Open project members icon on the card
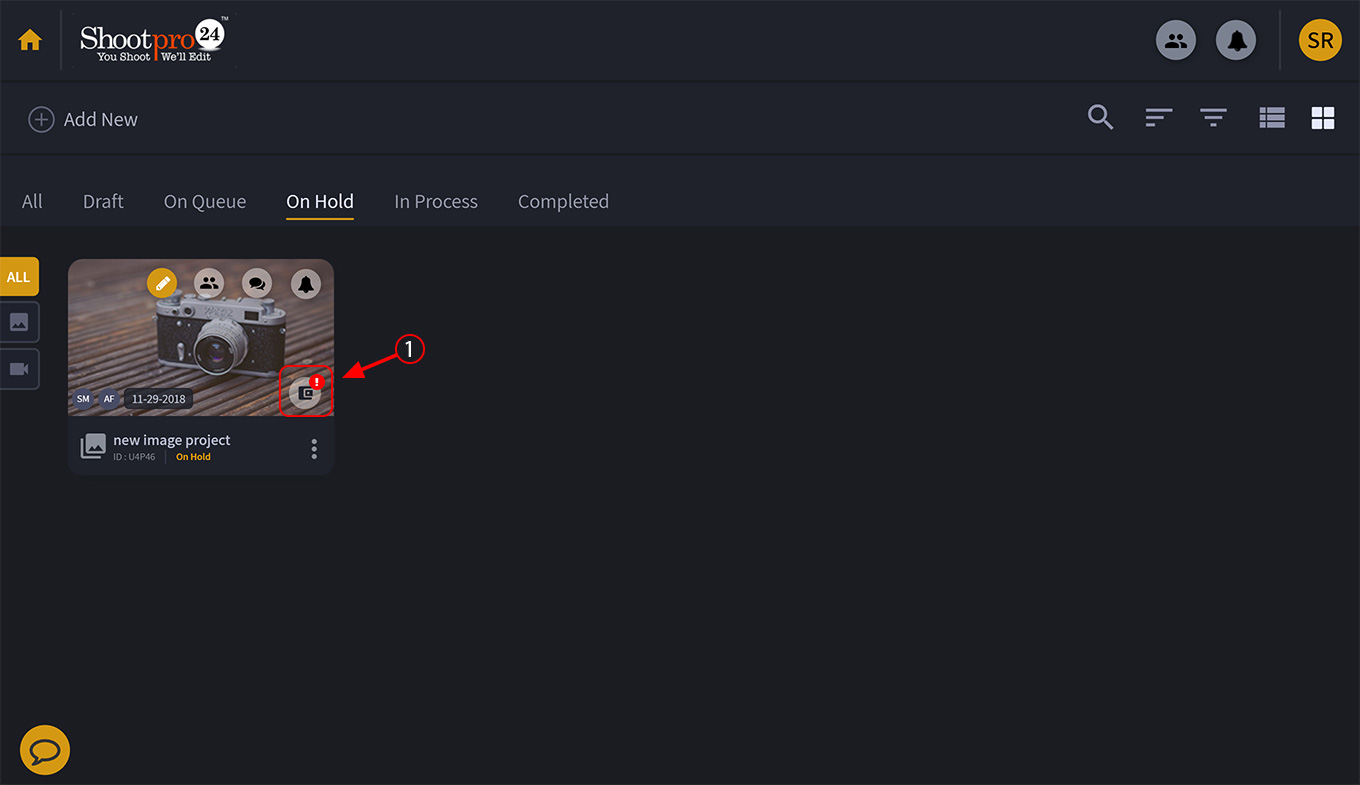Screen dimensions: 1360x785 pyautogui.click(x=208, y=283)
